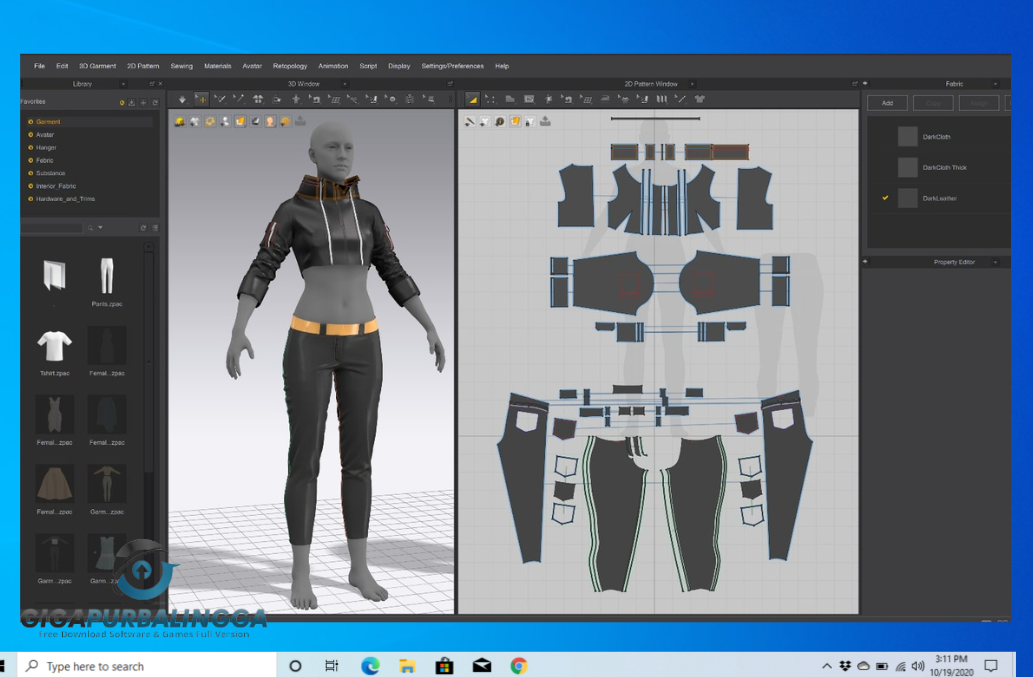
Task: Toggle avatar head display icon in 3D viewport
Action: pos(269,121)
